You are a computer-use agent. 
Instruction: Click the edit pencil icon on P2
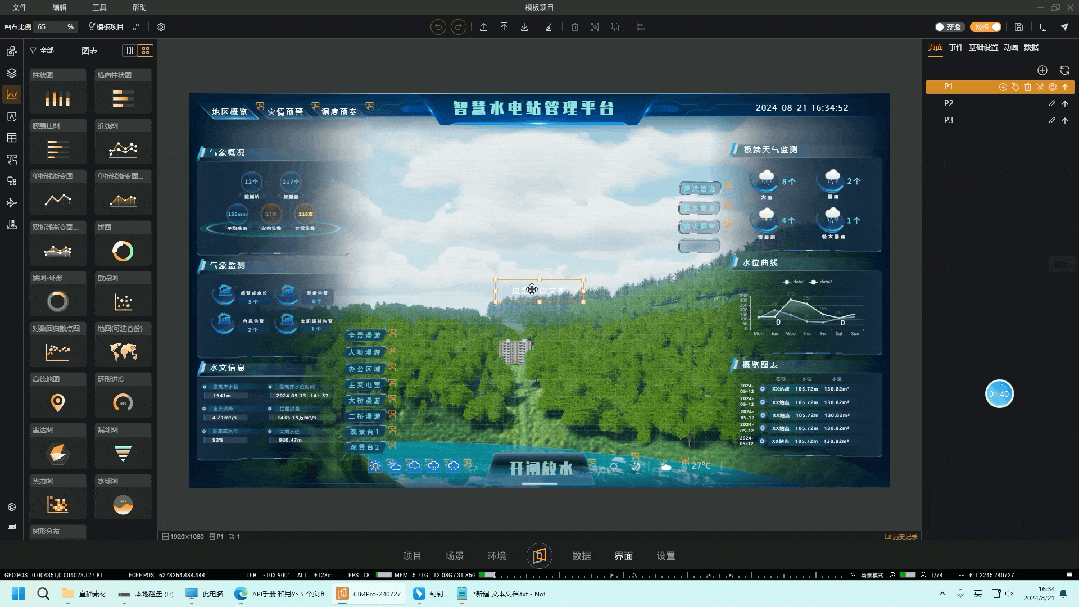tap(1051, 103)
